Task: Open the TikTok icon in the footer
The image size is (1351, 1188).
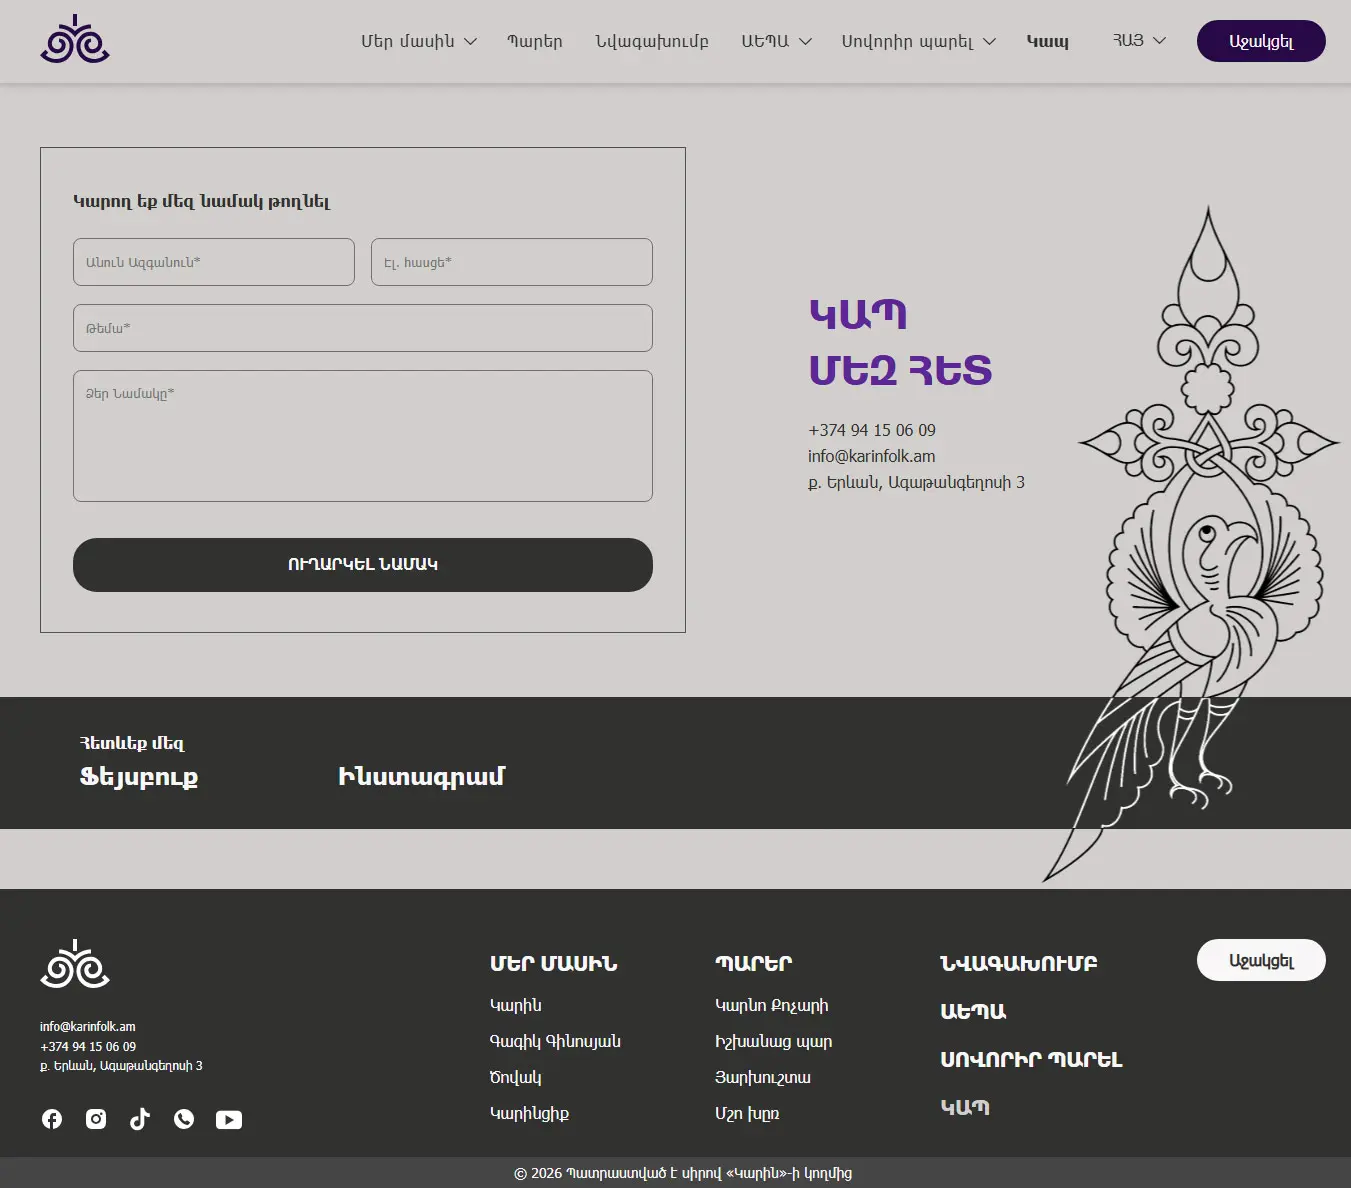Action: pos(140,1119)
